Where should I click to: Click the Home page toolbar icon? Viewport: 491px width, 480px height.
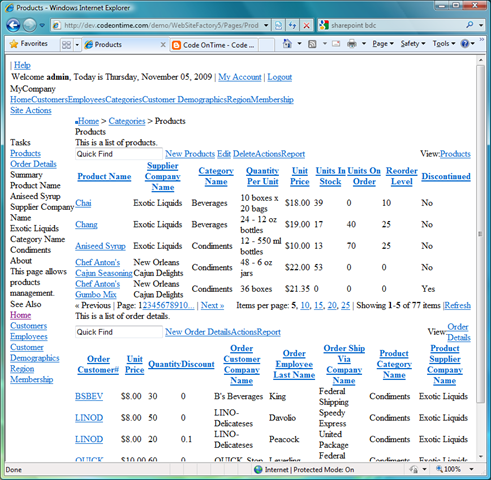(x=287, y=44)
